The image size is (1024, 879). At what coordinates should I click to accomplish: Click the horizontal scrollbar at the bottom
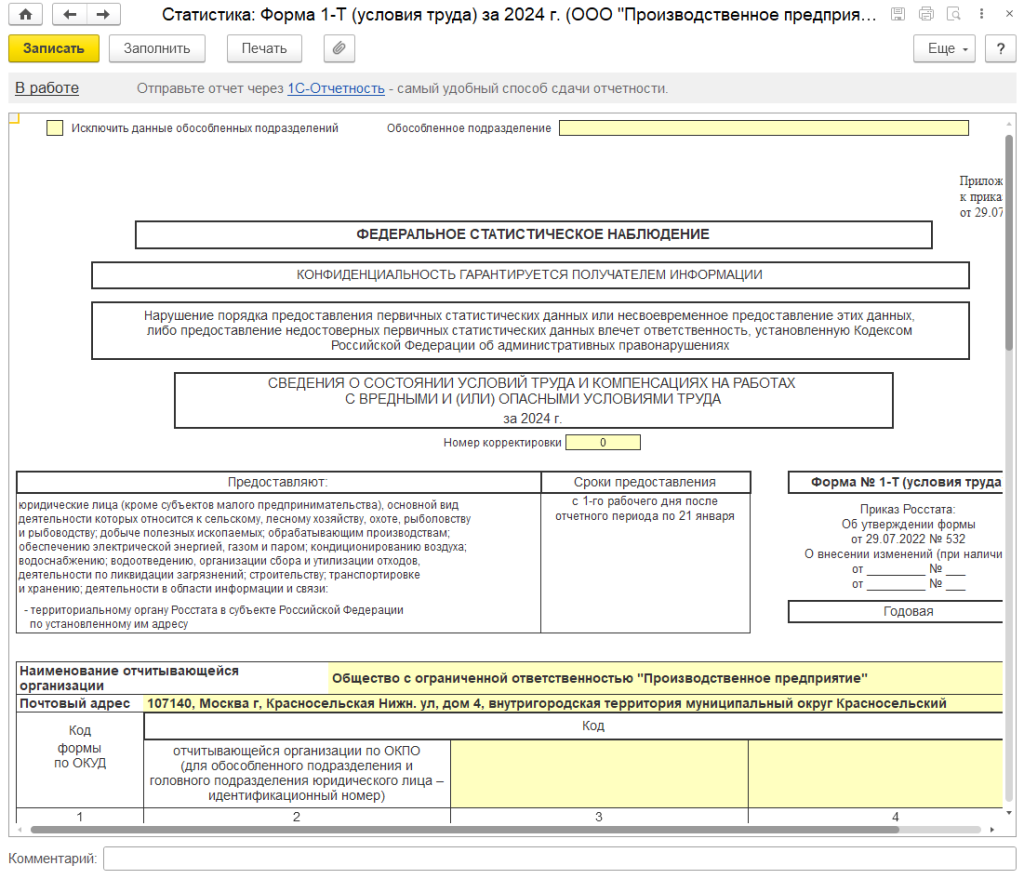point(500,829)
